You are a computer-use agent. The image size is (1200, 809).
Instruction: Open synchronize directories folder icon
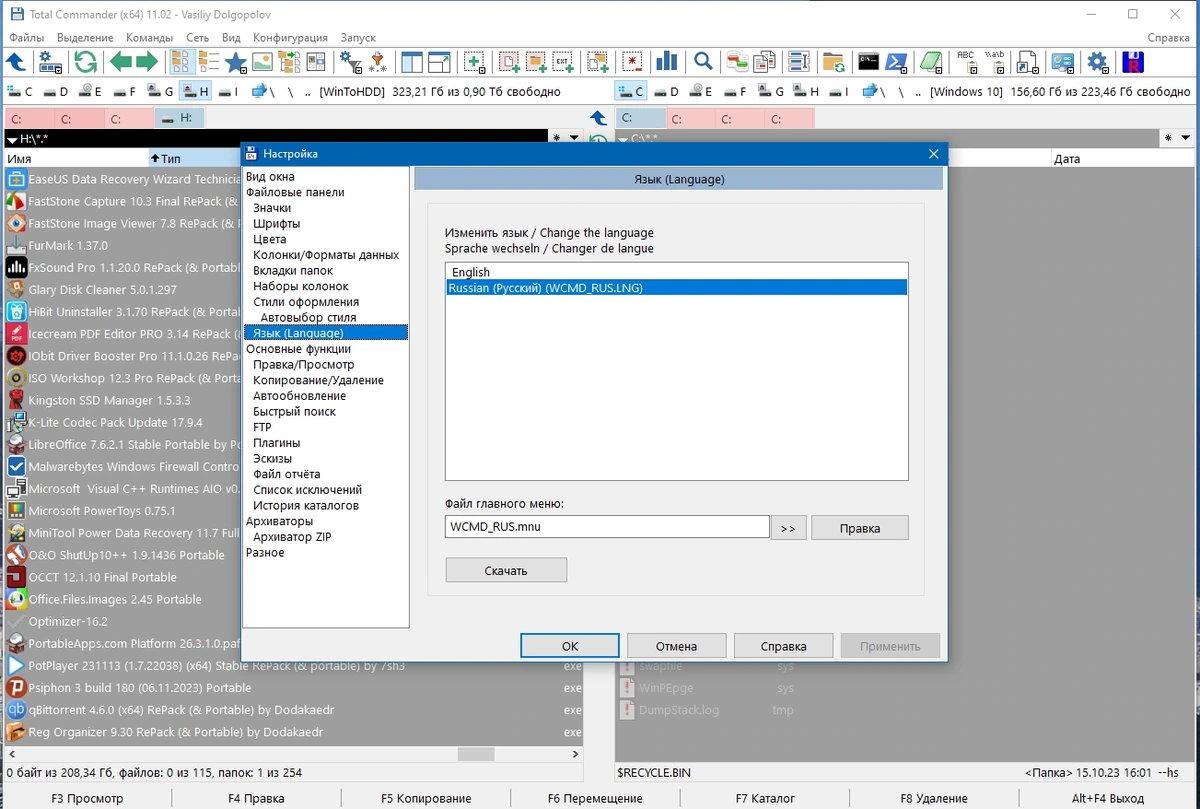pyautogui.click(x=833, y=62)
